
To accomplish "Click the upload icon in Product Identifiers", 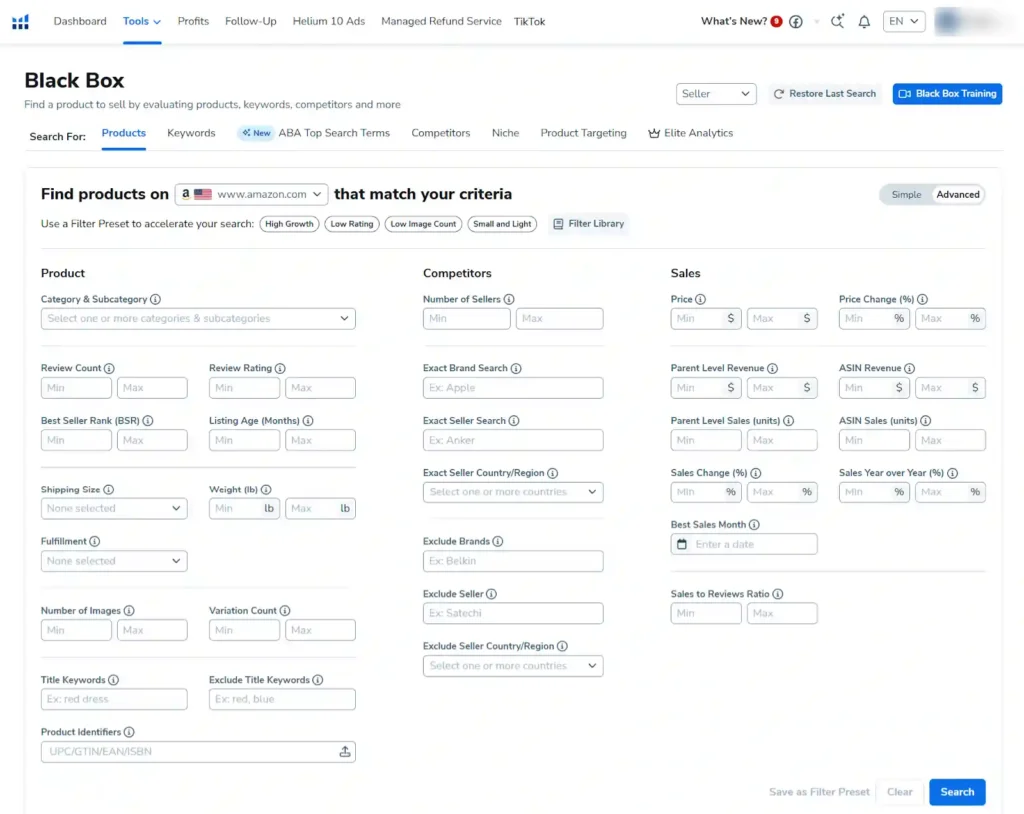I will (345, 752).
